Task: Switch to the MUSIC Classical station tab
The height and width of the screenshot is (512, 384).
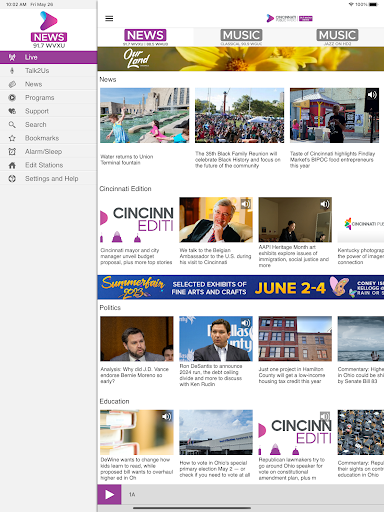Action: 241,37
